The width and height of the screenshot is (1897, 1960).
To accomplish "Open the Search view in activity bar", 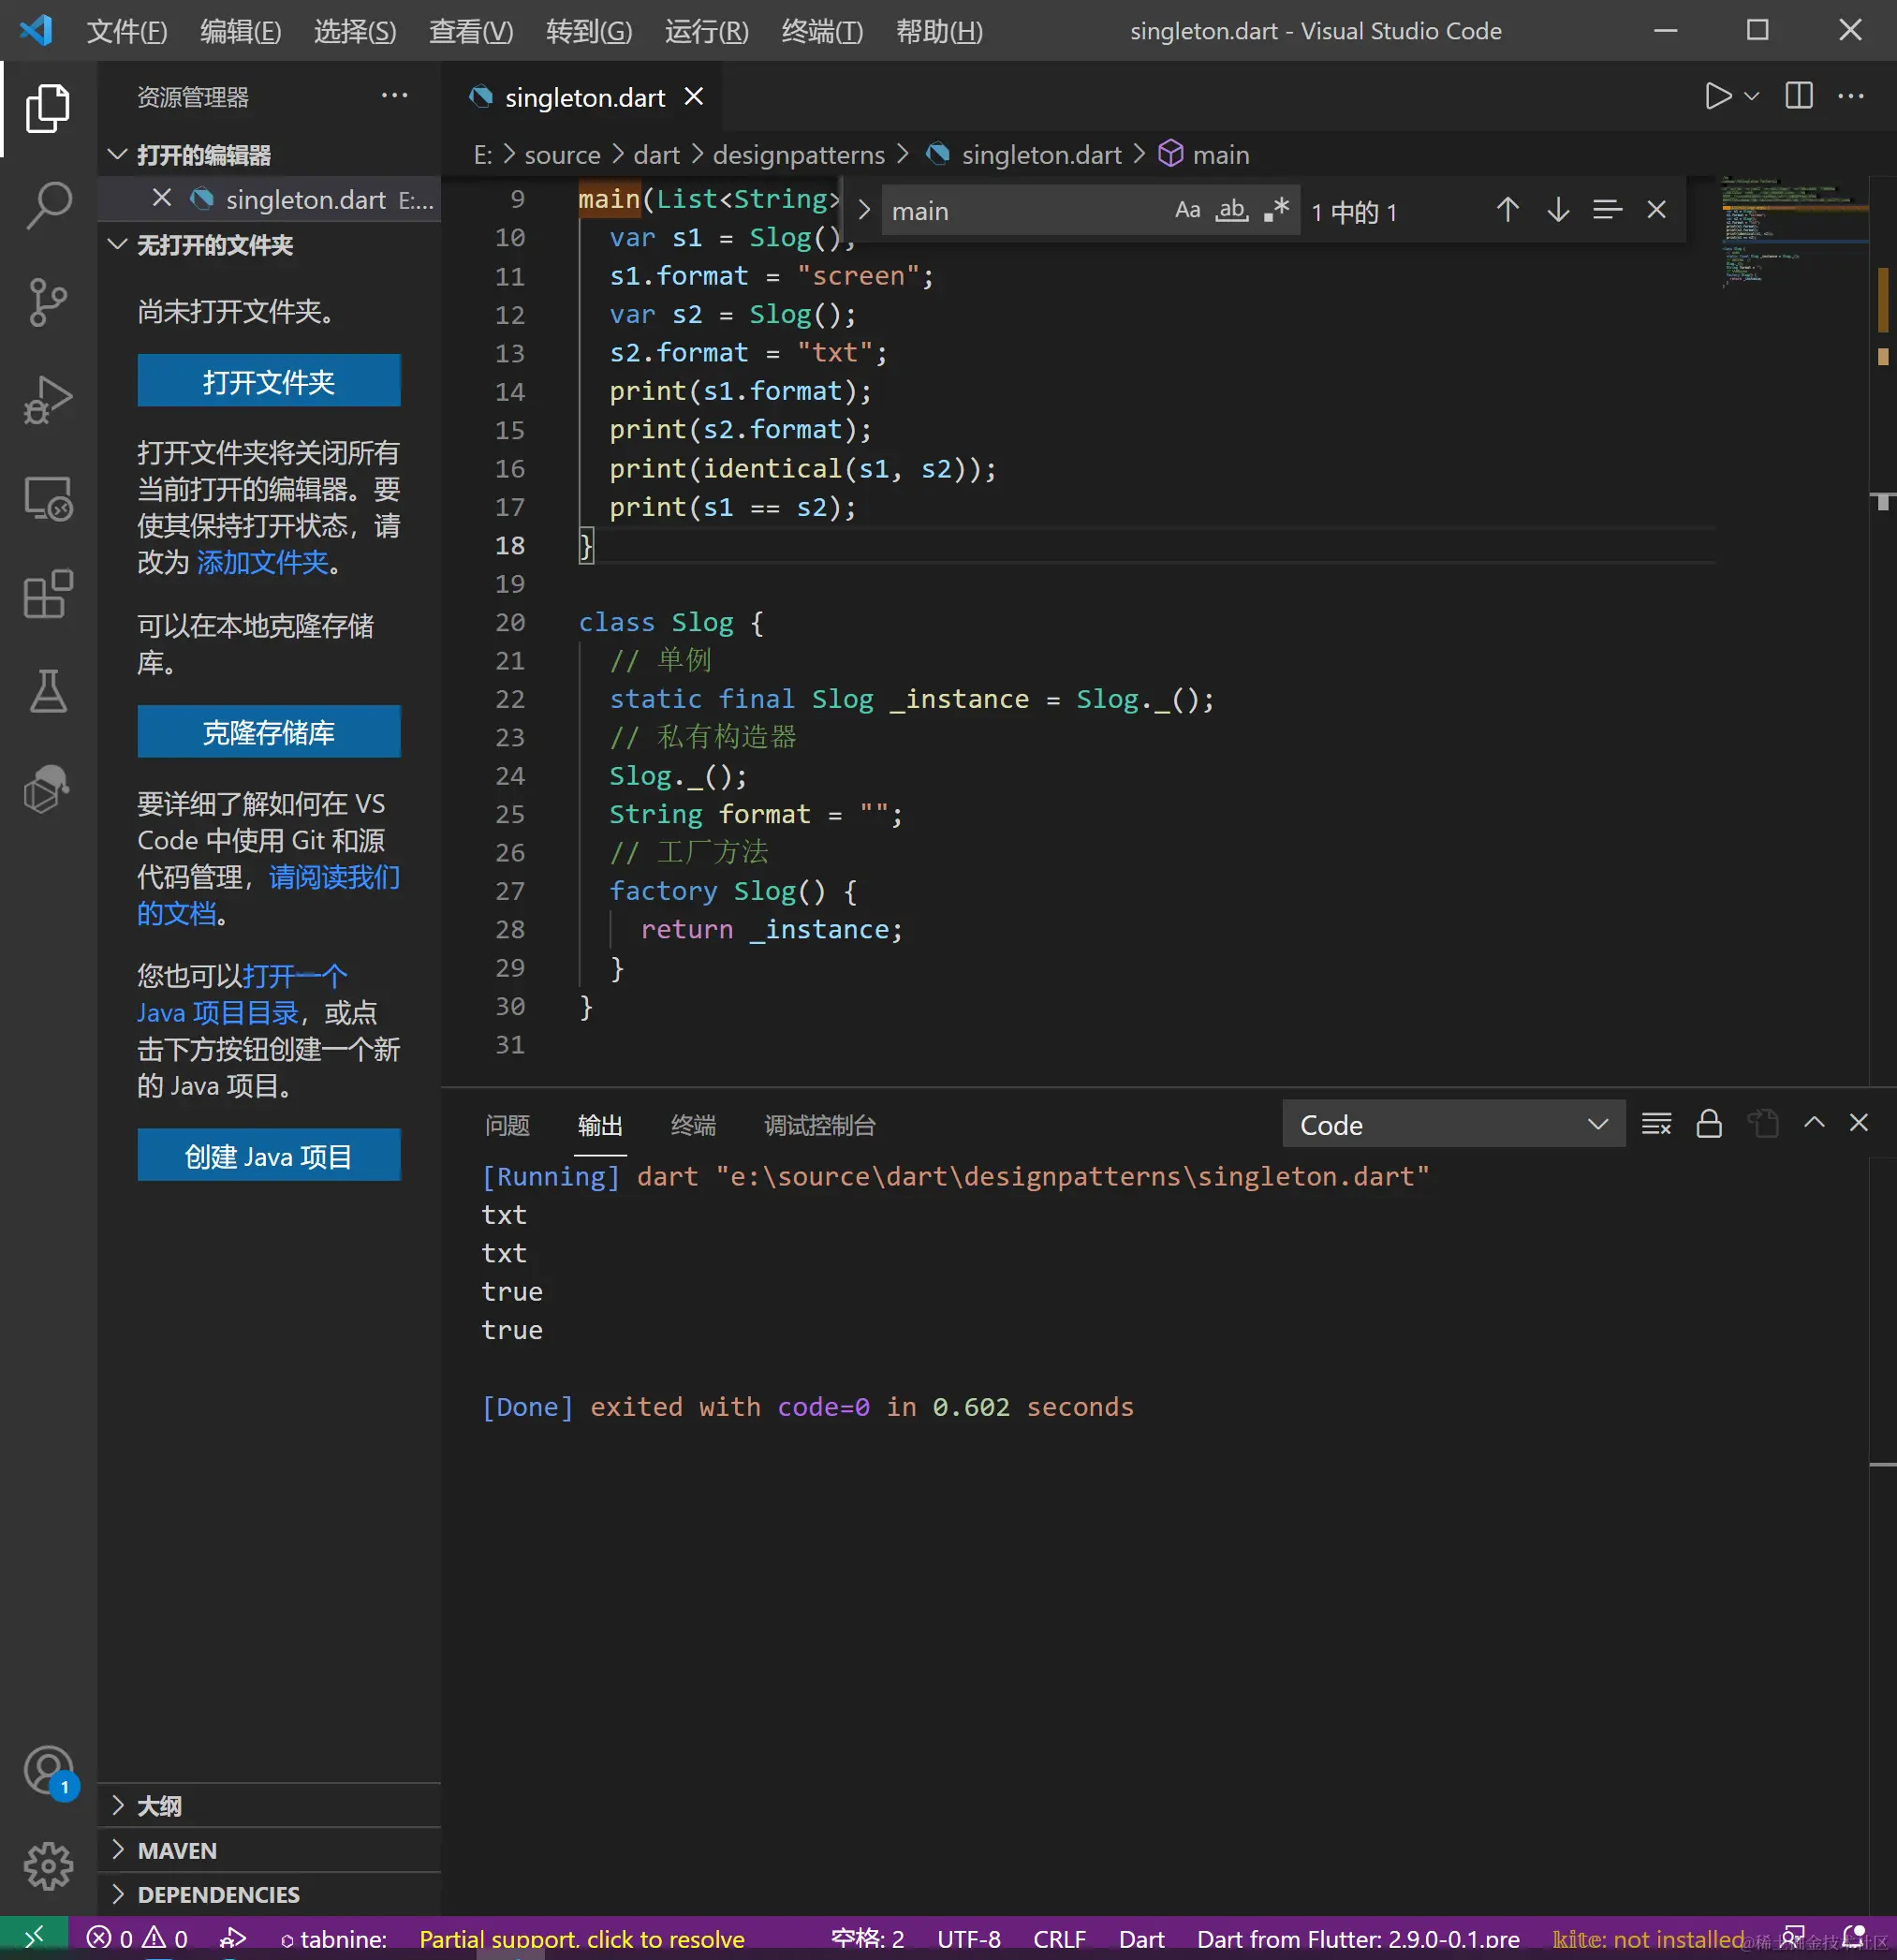I will click(x=48, y=205).
